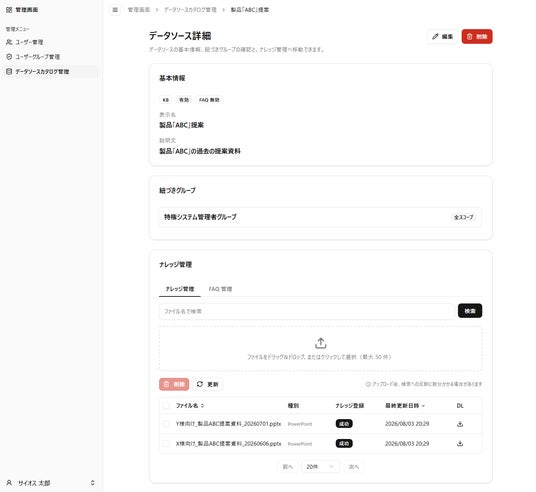Check the box for Y様向け_製品ABC提案資料 file
The height and width of the screenshot is (492, 536).
pos(166,424)
